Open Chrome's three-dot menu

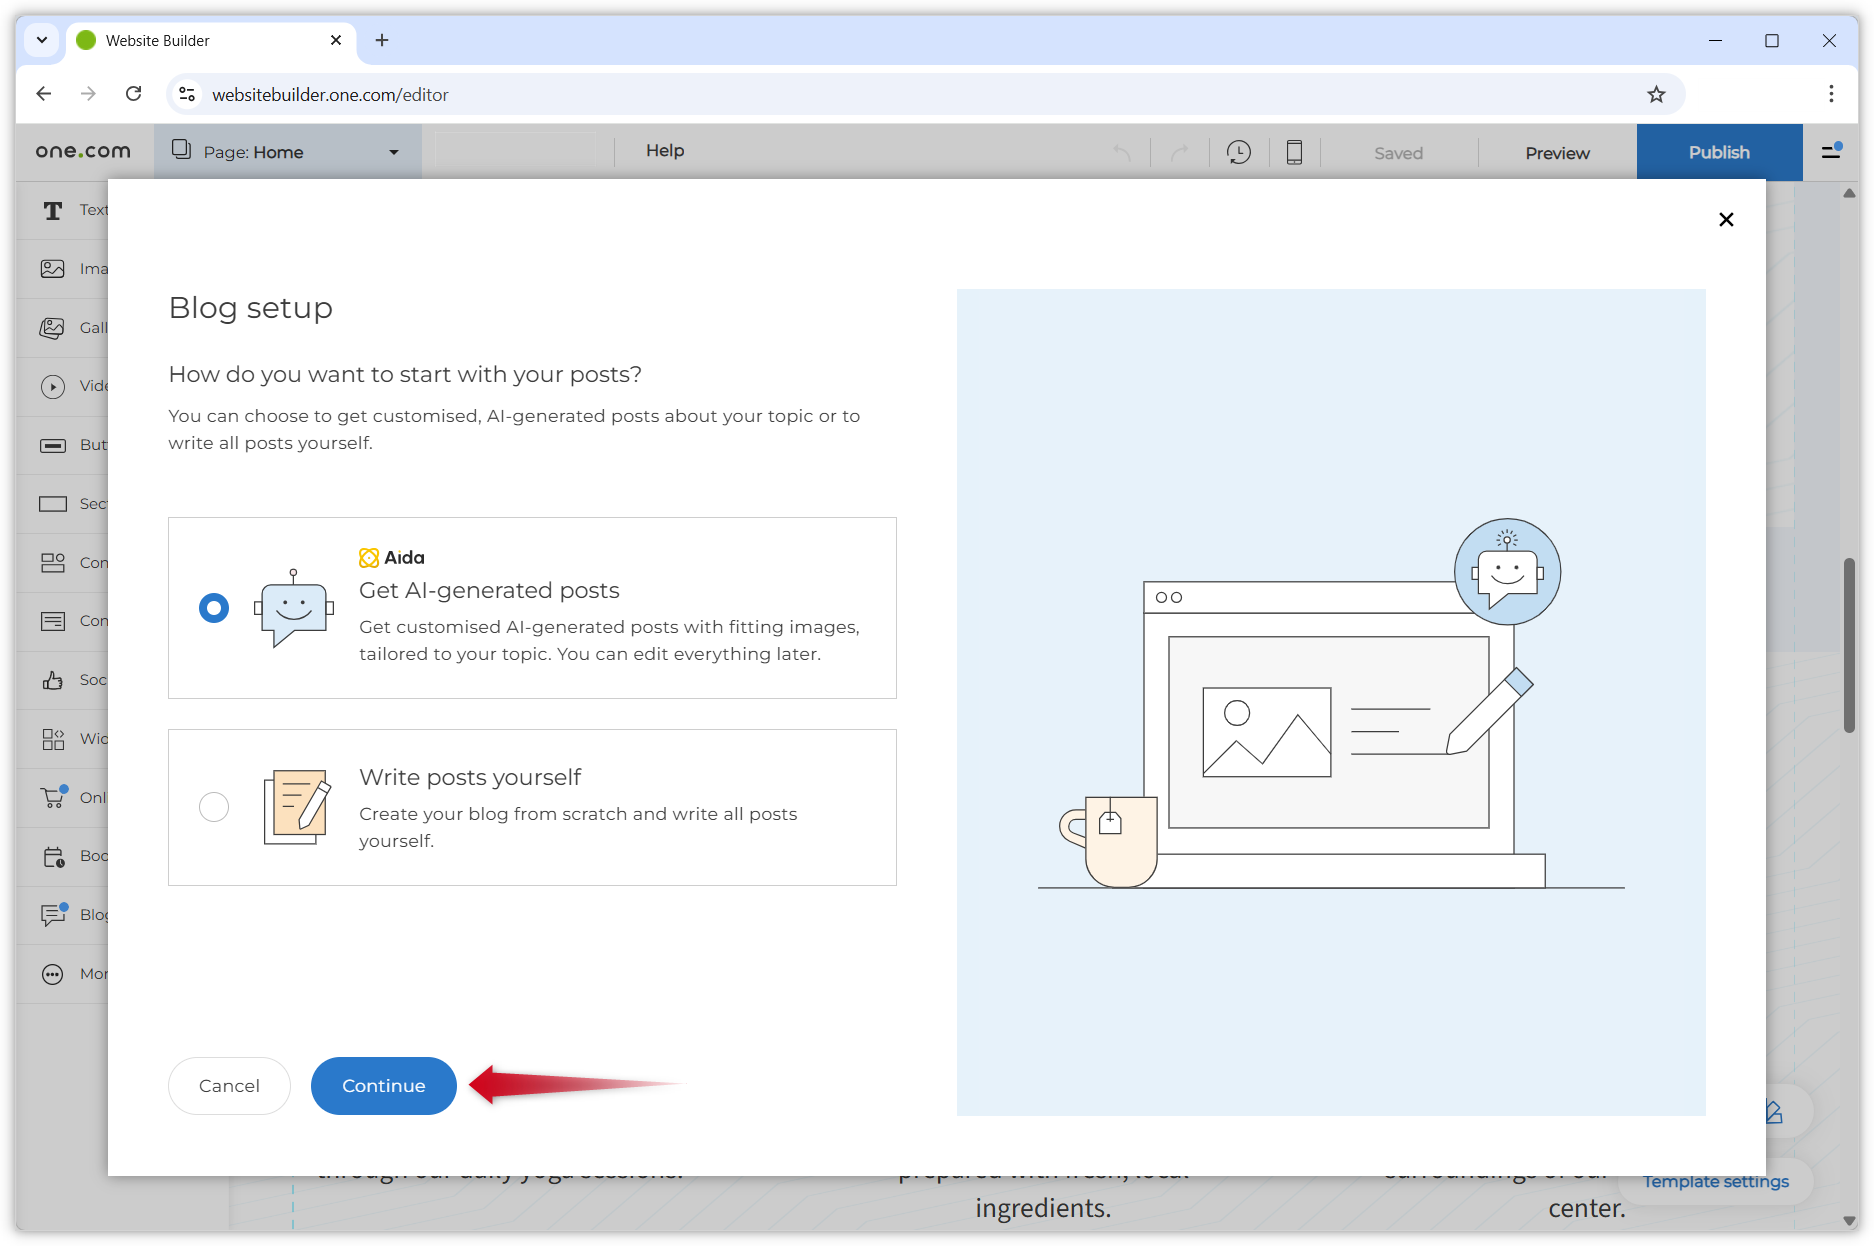point(1830,93)
